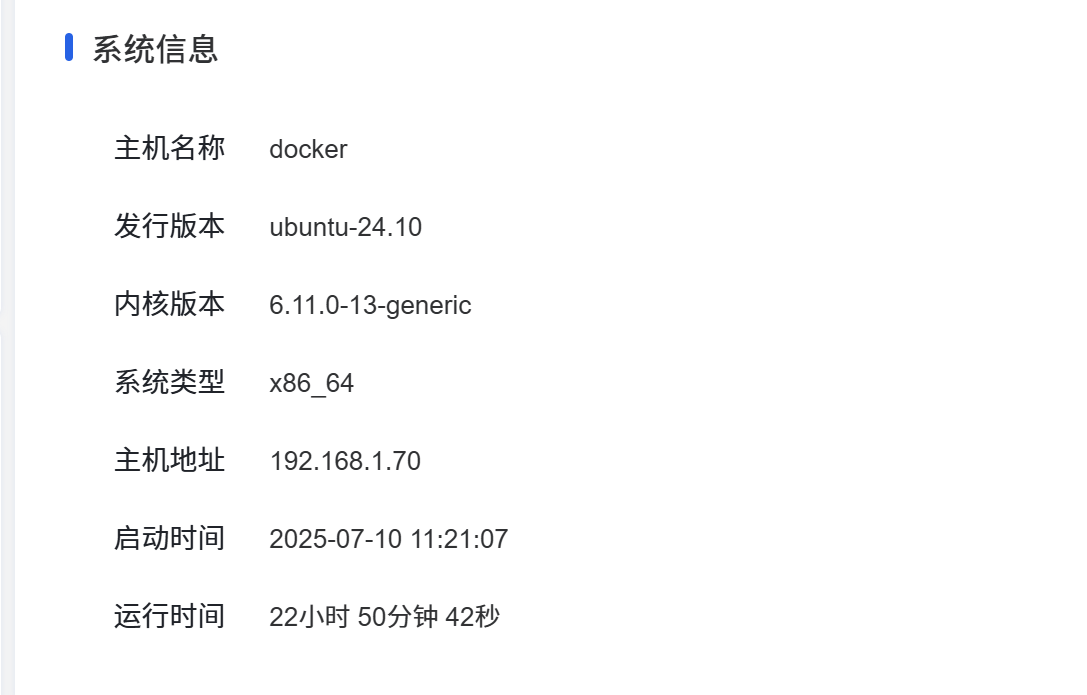1087x695 pixels.
Task: Select the 运行时间 label
Action: pyautogui.click(x=170, y=616)
